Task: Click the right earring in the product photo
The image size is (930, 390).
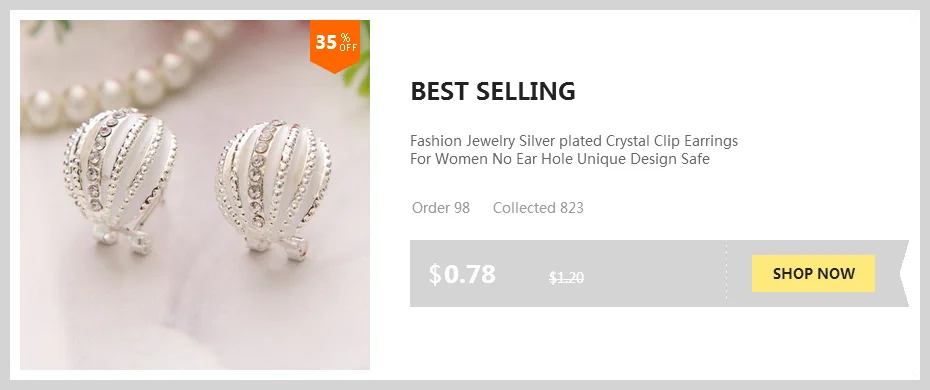Action: click(x=272, y=185)
